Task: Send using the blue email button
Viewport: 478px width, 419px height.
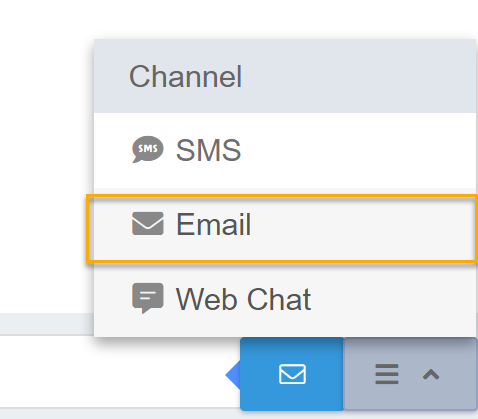Action: pyautogui.click(x=292, y=374)
